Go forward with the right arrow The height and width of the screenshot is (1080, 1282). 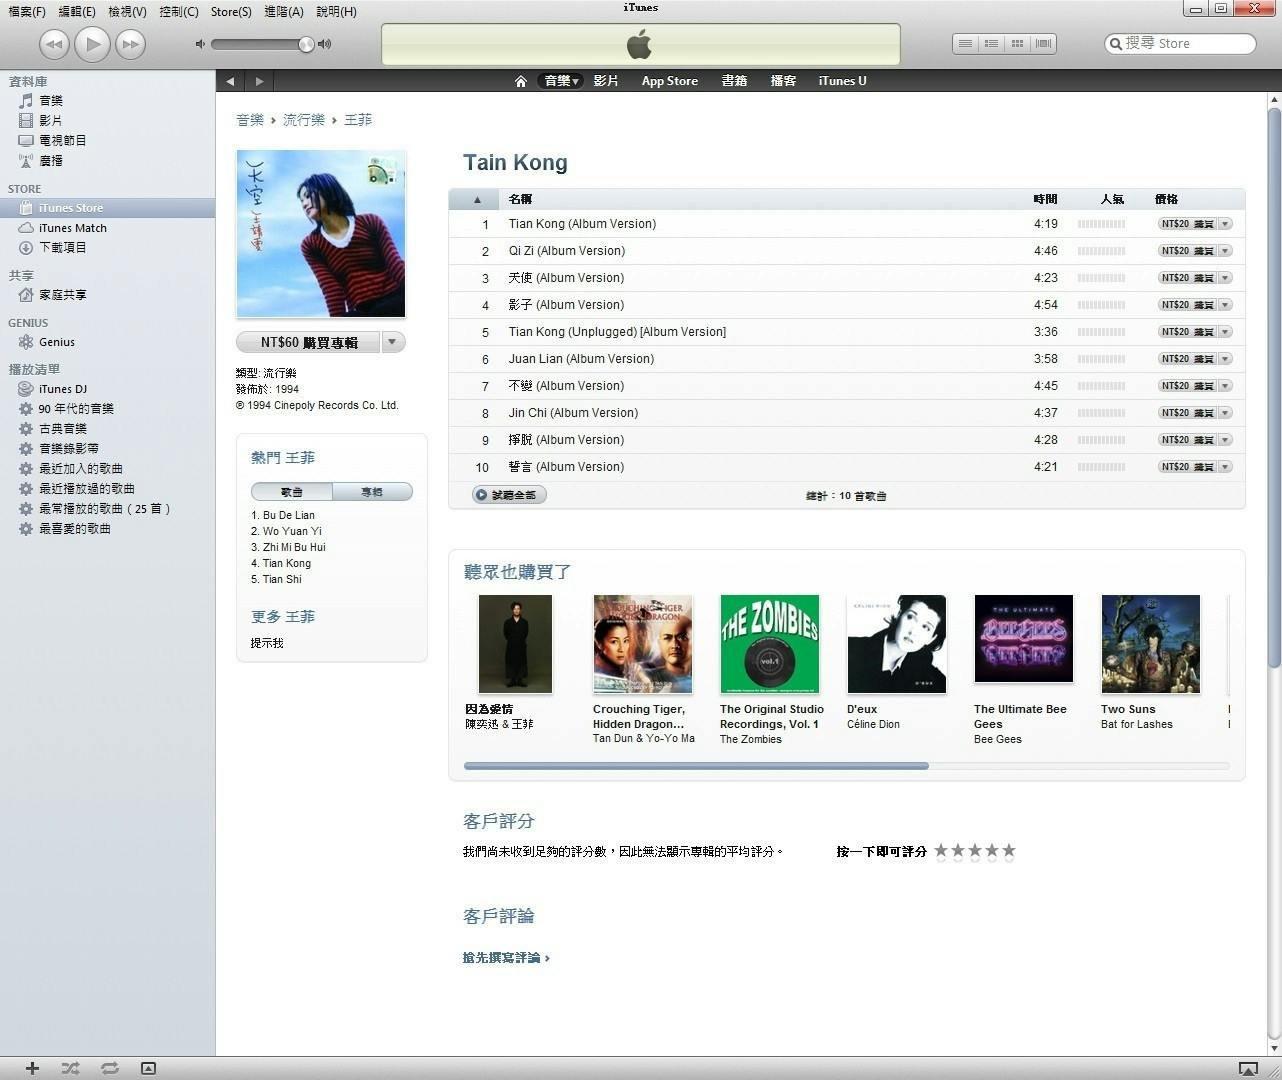pyautogui.click(x=259, y=81)
